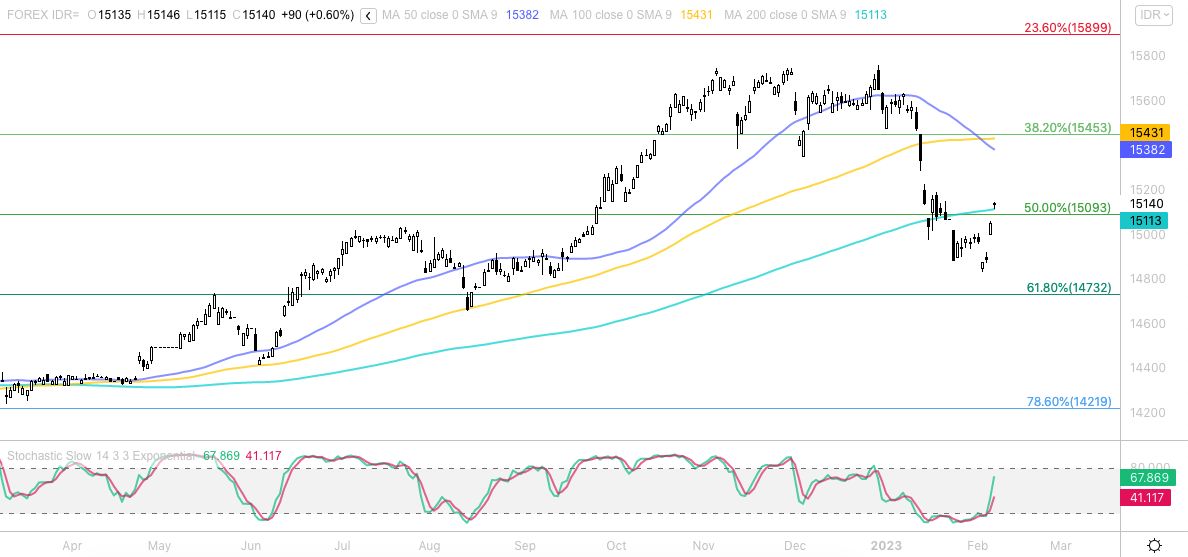This screenshot has height=557, width=1188.
Task: Open the IDR currency dropdown
Action: tap(1155, 15)
